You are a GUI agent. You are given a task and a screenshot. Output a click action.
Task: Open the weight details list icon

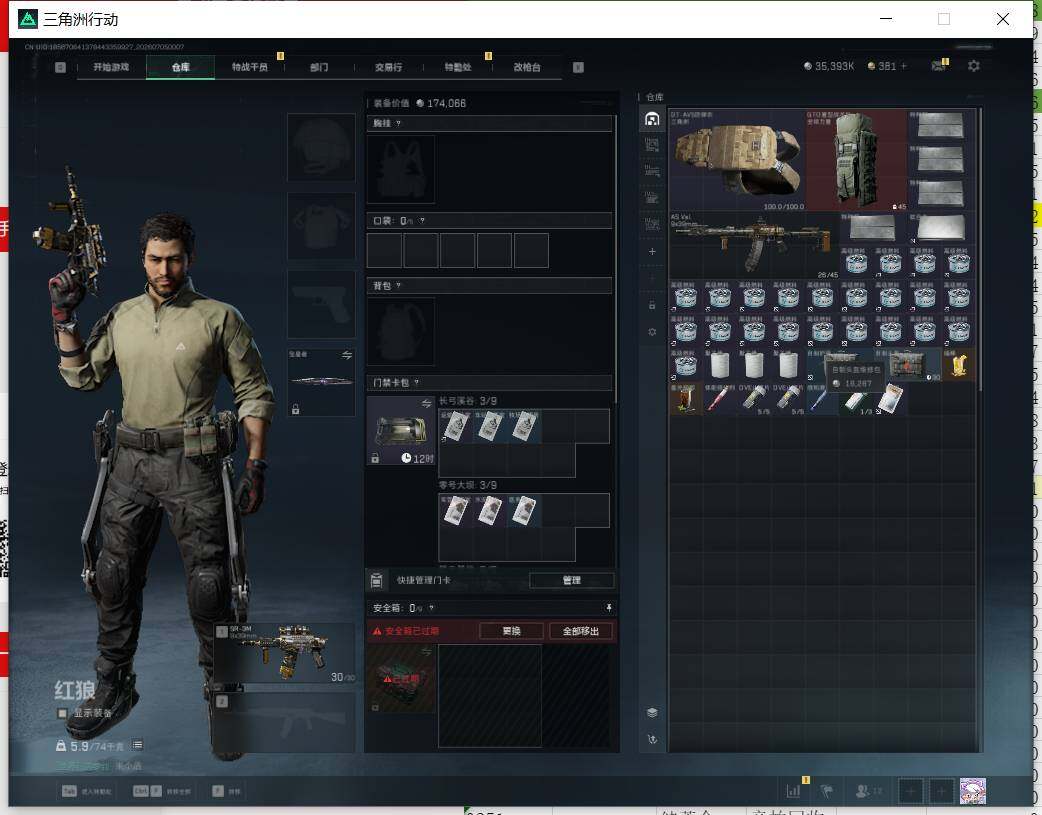tap(138, 745)
